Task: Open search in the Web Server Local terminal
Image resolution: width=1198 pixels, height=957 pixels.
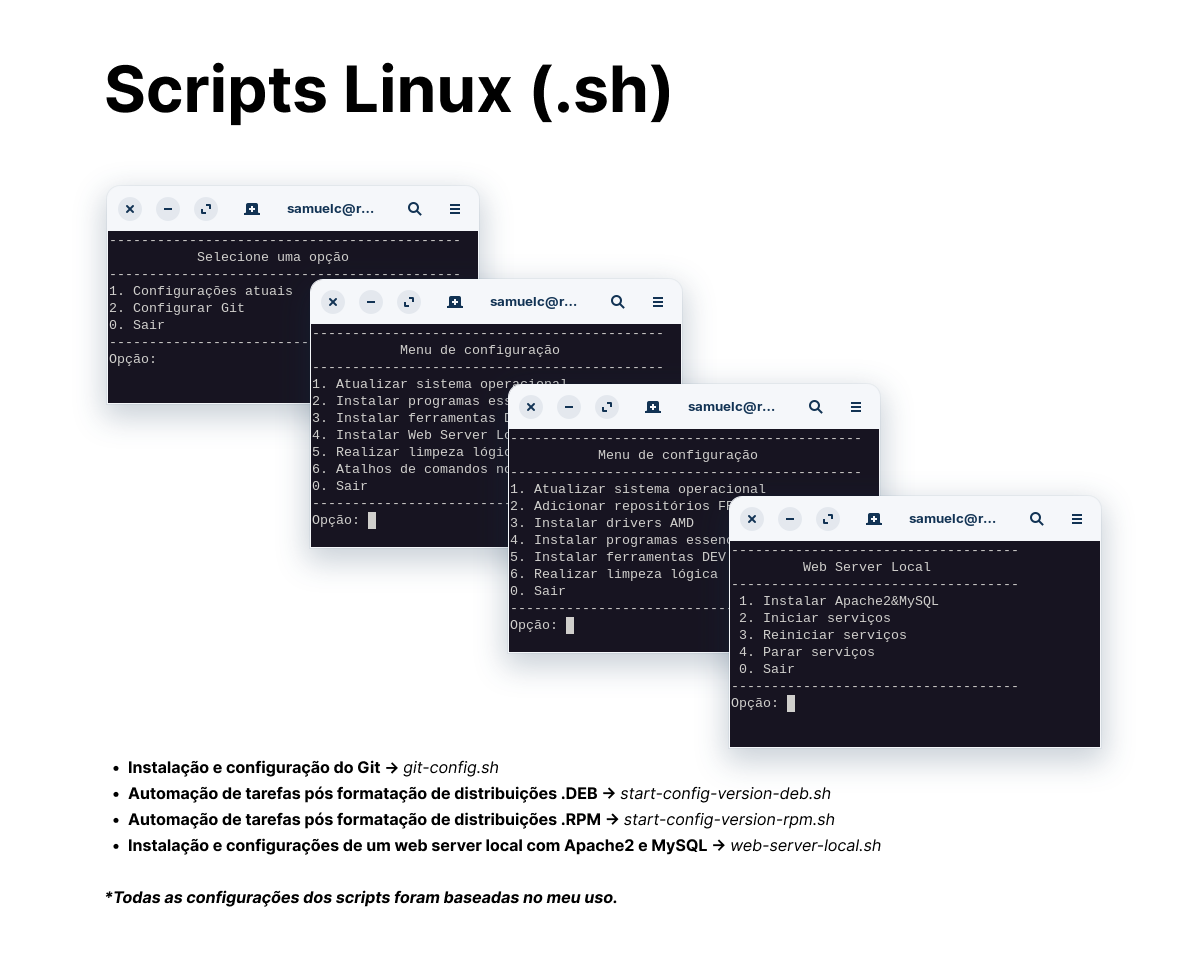Action: click(1036, 519)
